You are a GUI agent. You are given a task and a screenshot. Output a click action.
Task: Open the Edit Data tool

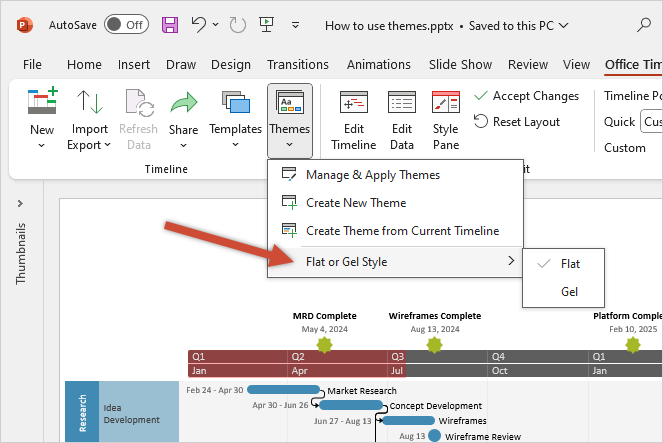pyautogui.click(x=402, y=103)
